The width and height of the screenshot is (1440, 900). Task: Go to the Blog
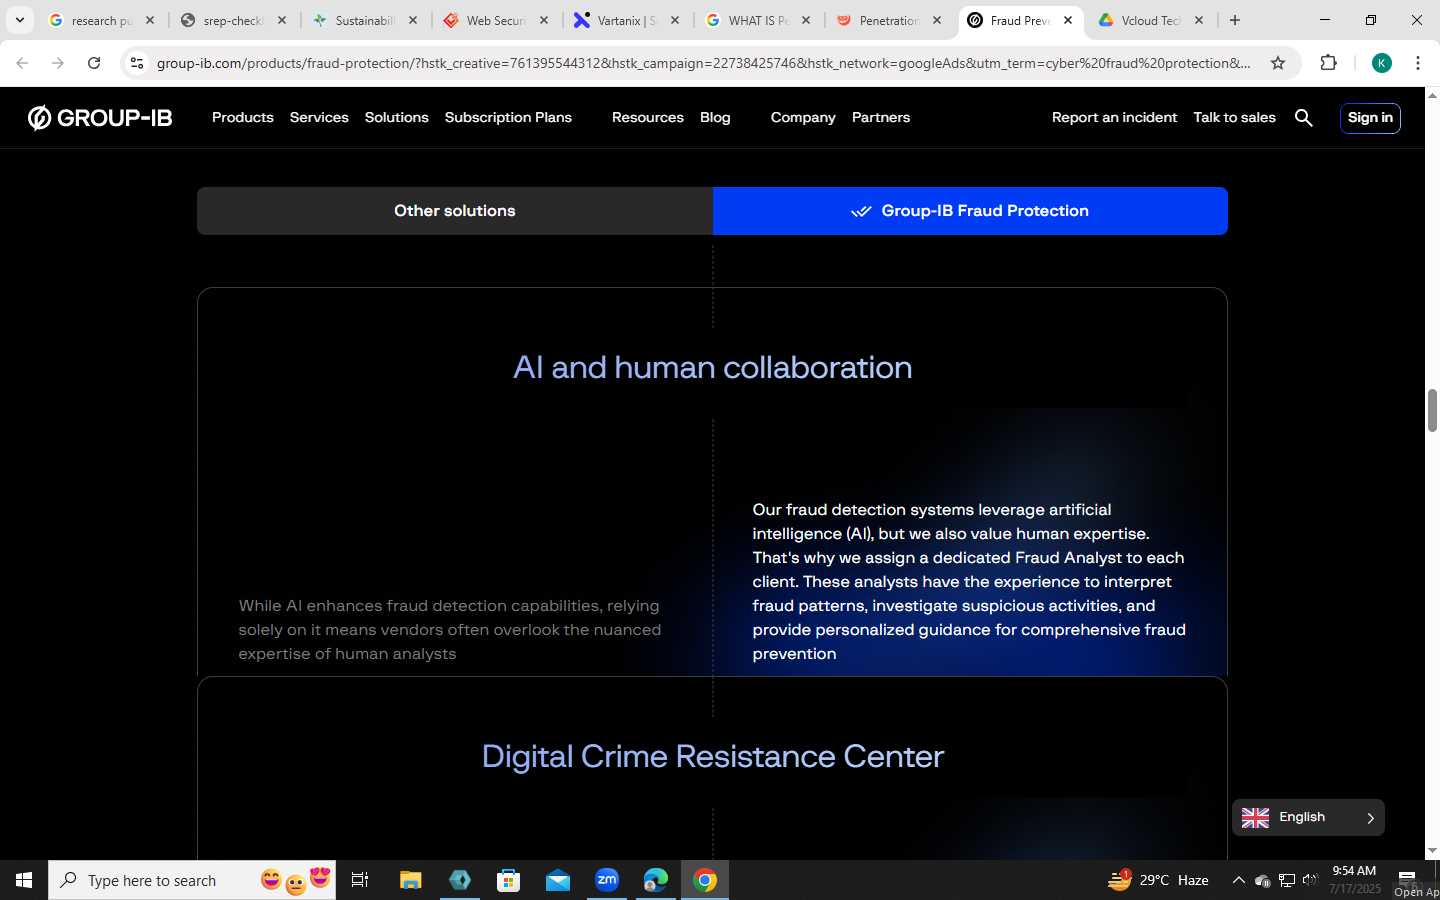point(715,118)
